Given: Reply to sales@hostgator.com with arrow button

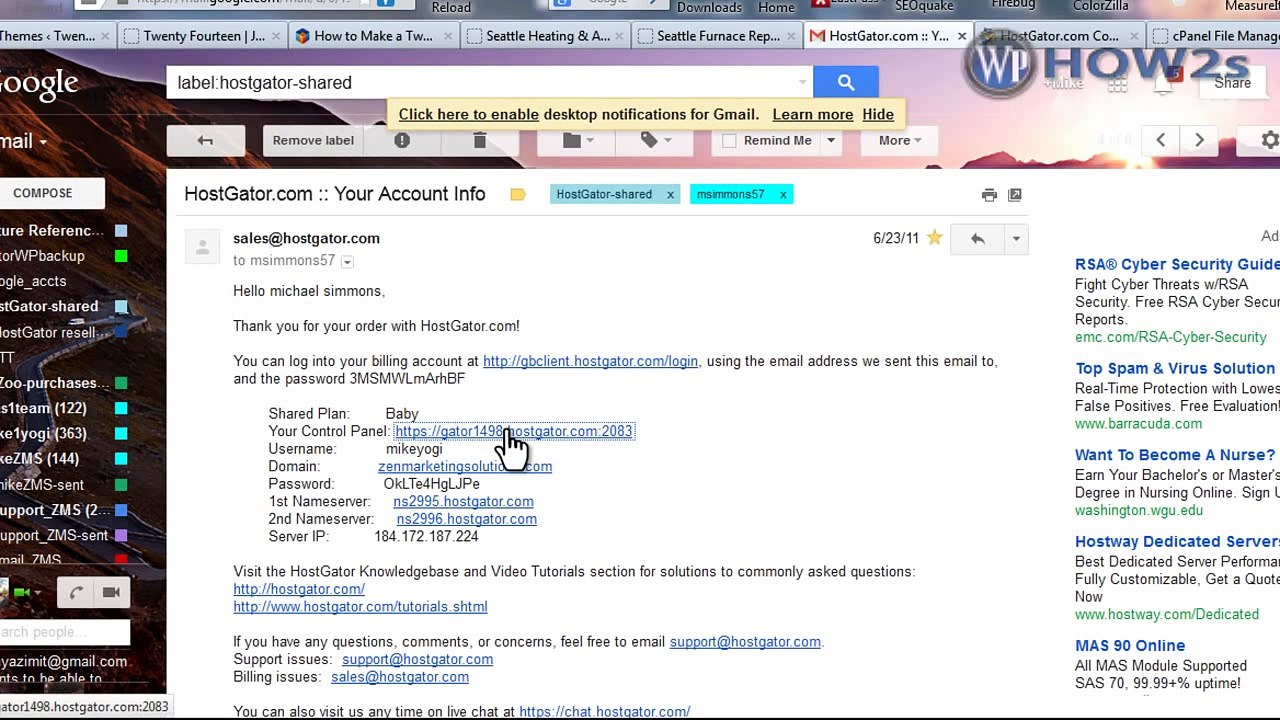Looking at the screenshot, I should [x=977, y=239].
